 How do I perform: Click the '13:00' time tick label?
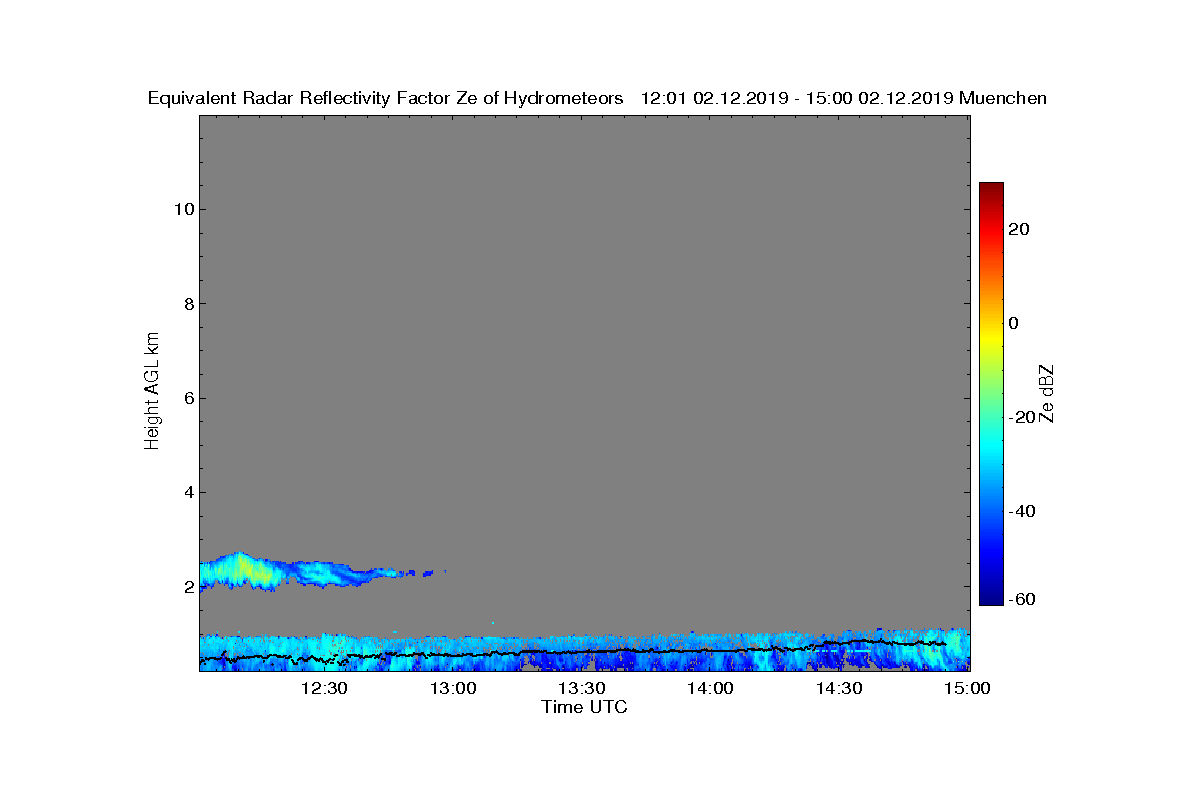point(452,688)
